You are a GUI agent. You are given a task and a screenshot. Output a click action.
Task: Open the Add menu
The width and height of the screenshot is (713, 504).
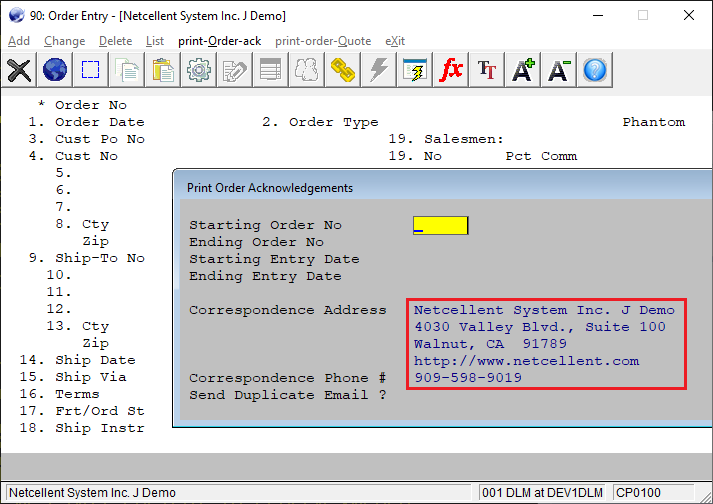[x=19, y=41]
